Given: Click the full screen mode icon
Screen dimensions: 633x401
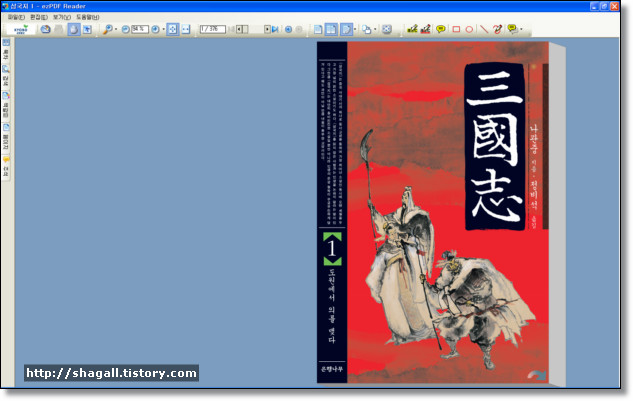Looking at the screenshot, I should (387, 29).
